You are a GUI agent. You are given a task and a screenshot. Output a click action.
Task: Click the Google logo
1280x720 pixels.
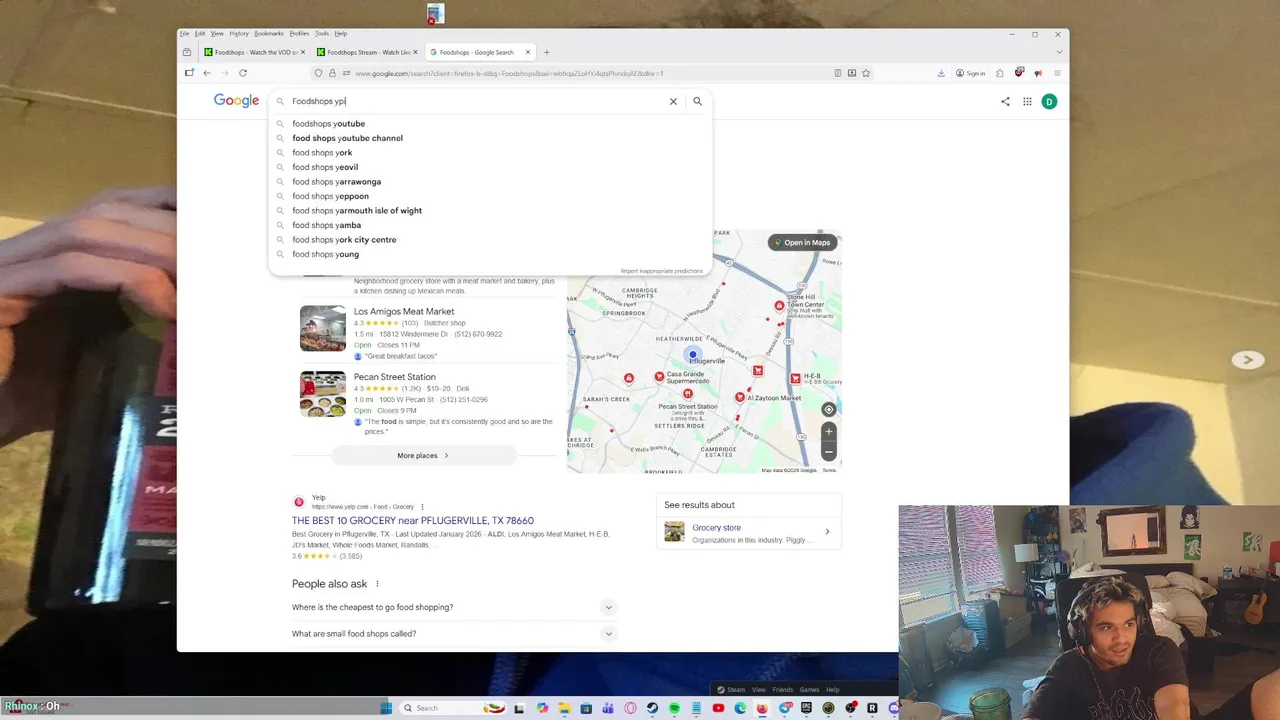236,100
